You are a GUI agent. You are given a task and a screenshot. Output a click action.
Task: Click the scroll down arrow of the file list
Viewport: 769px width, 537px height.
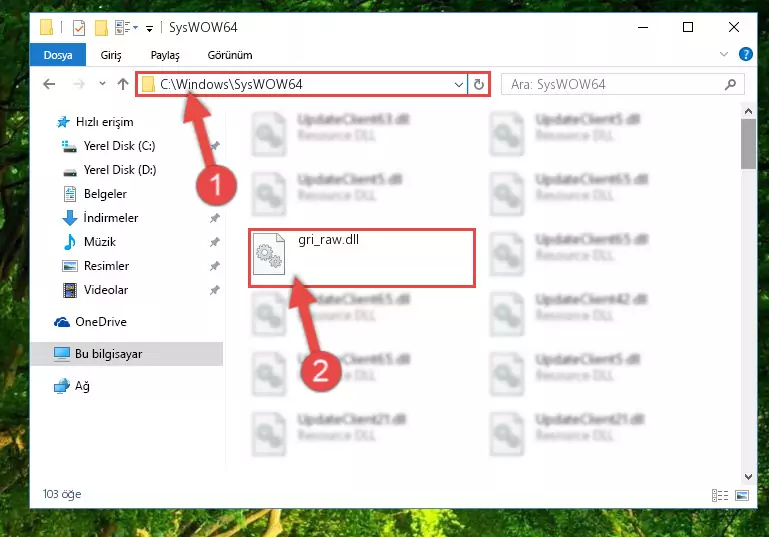[748, 476]
